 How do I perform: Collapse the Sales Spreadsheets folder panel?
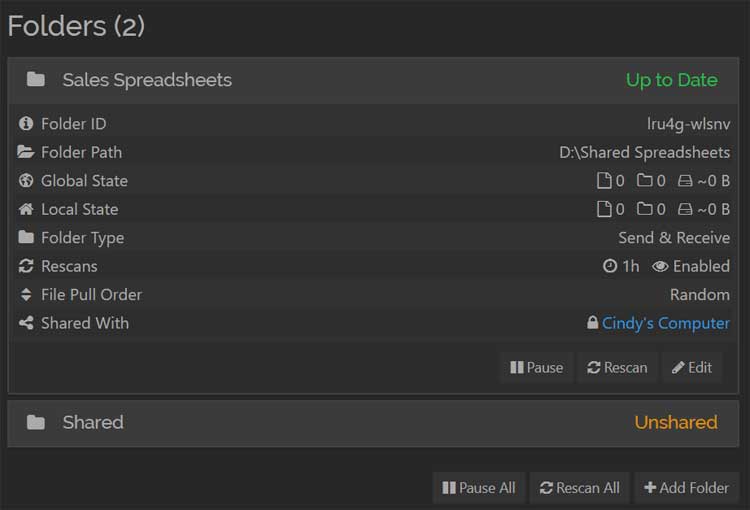point(373,80)
